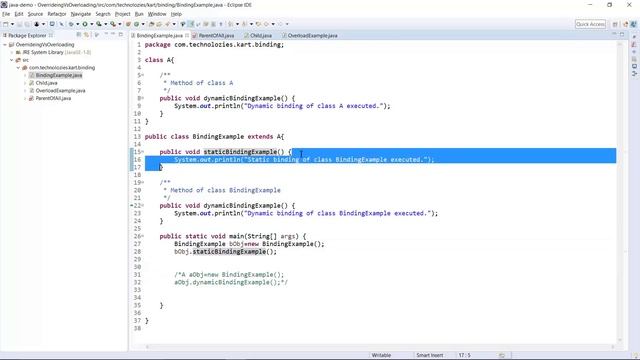Open the Refactor menu
Viewport: 640px width, 360px height.
(x=57, y=14)
